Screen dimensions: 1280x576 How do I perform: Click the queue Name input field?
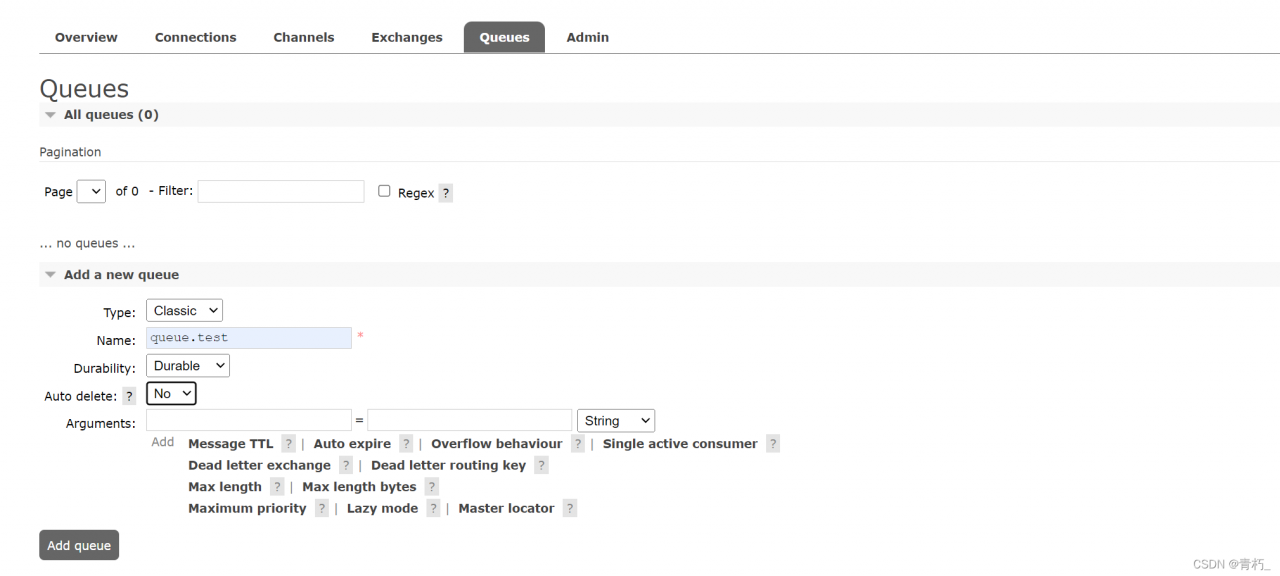249,338
